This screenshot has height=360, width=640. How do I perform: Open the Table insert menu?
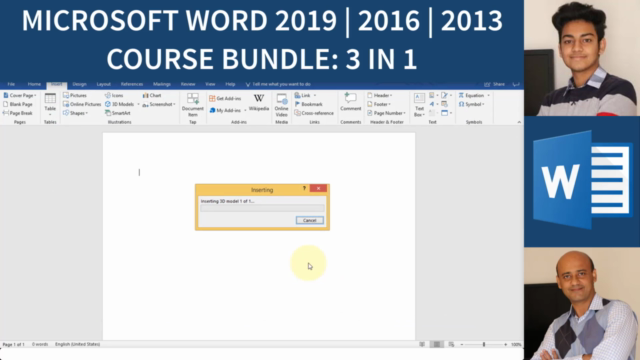click(50, 104)
